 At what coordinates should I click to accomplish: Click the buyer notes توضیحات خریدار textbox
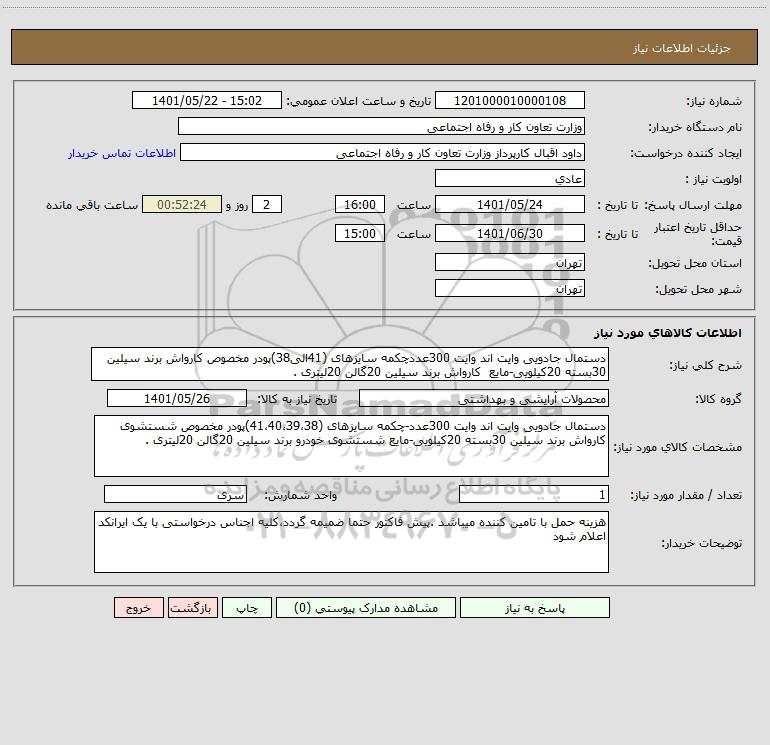351,542
